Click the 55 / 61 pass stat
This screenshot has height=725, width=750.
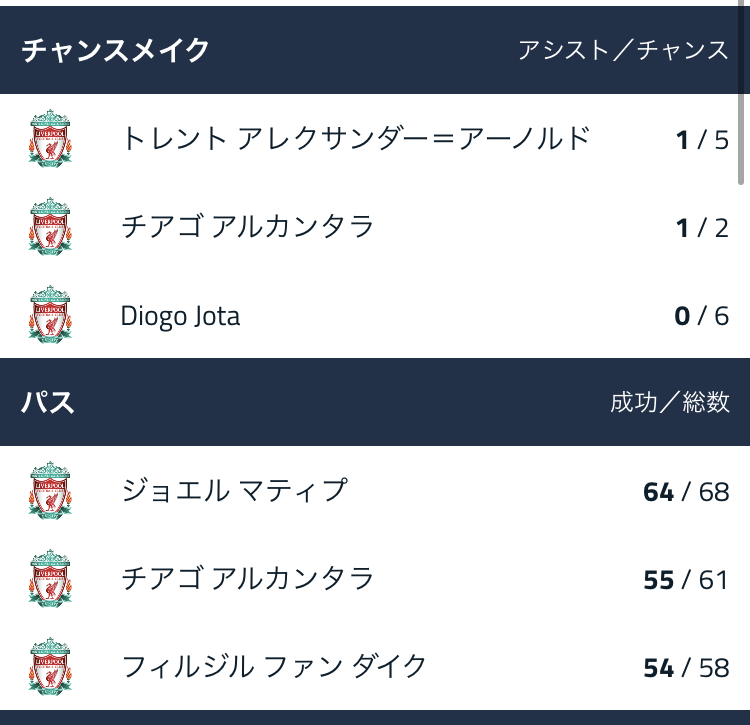(x=686, y=580)
